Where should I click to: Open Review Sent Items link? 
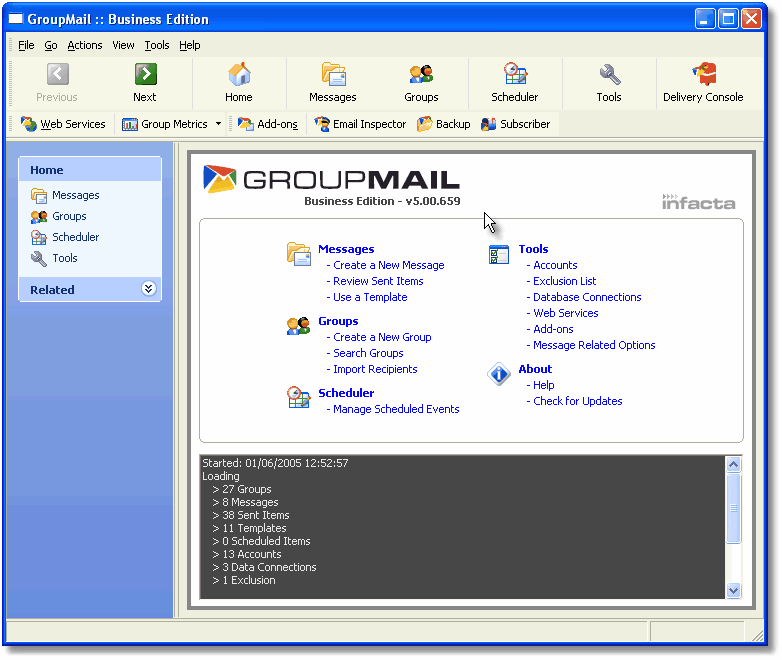click(x=378, y=281)
